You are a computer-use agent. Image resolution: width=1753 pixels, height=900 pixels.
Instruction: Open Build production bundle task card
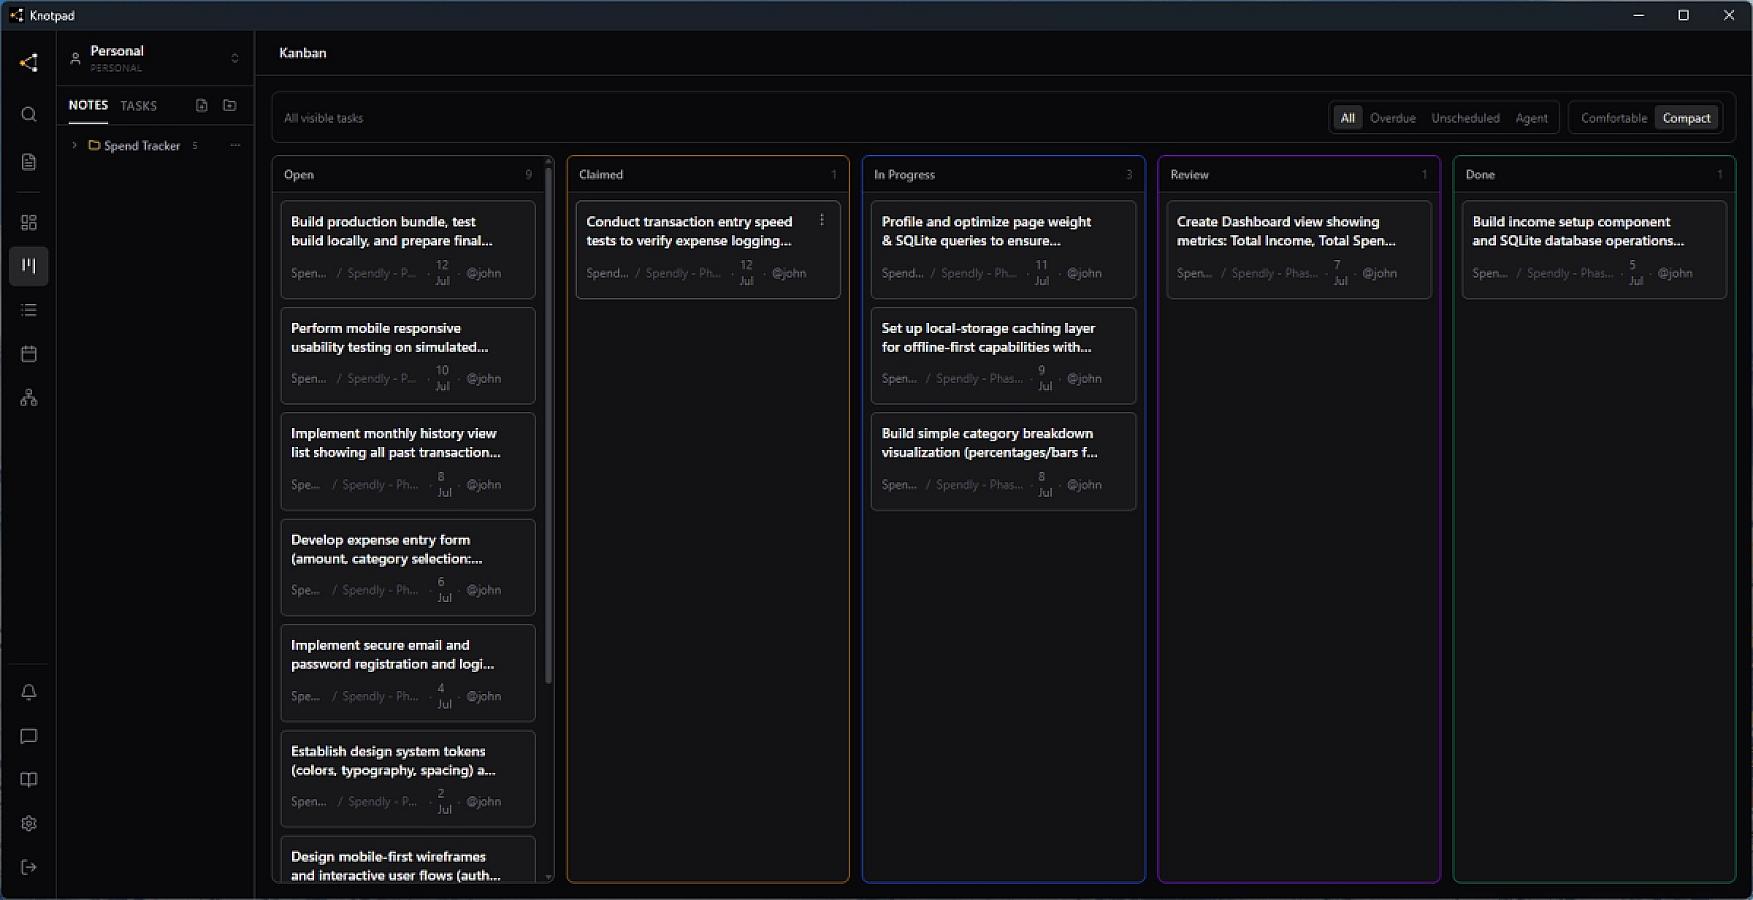pos(408,249)
